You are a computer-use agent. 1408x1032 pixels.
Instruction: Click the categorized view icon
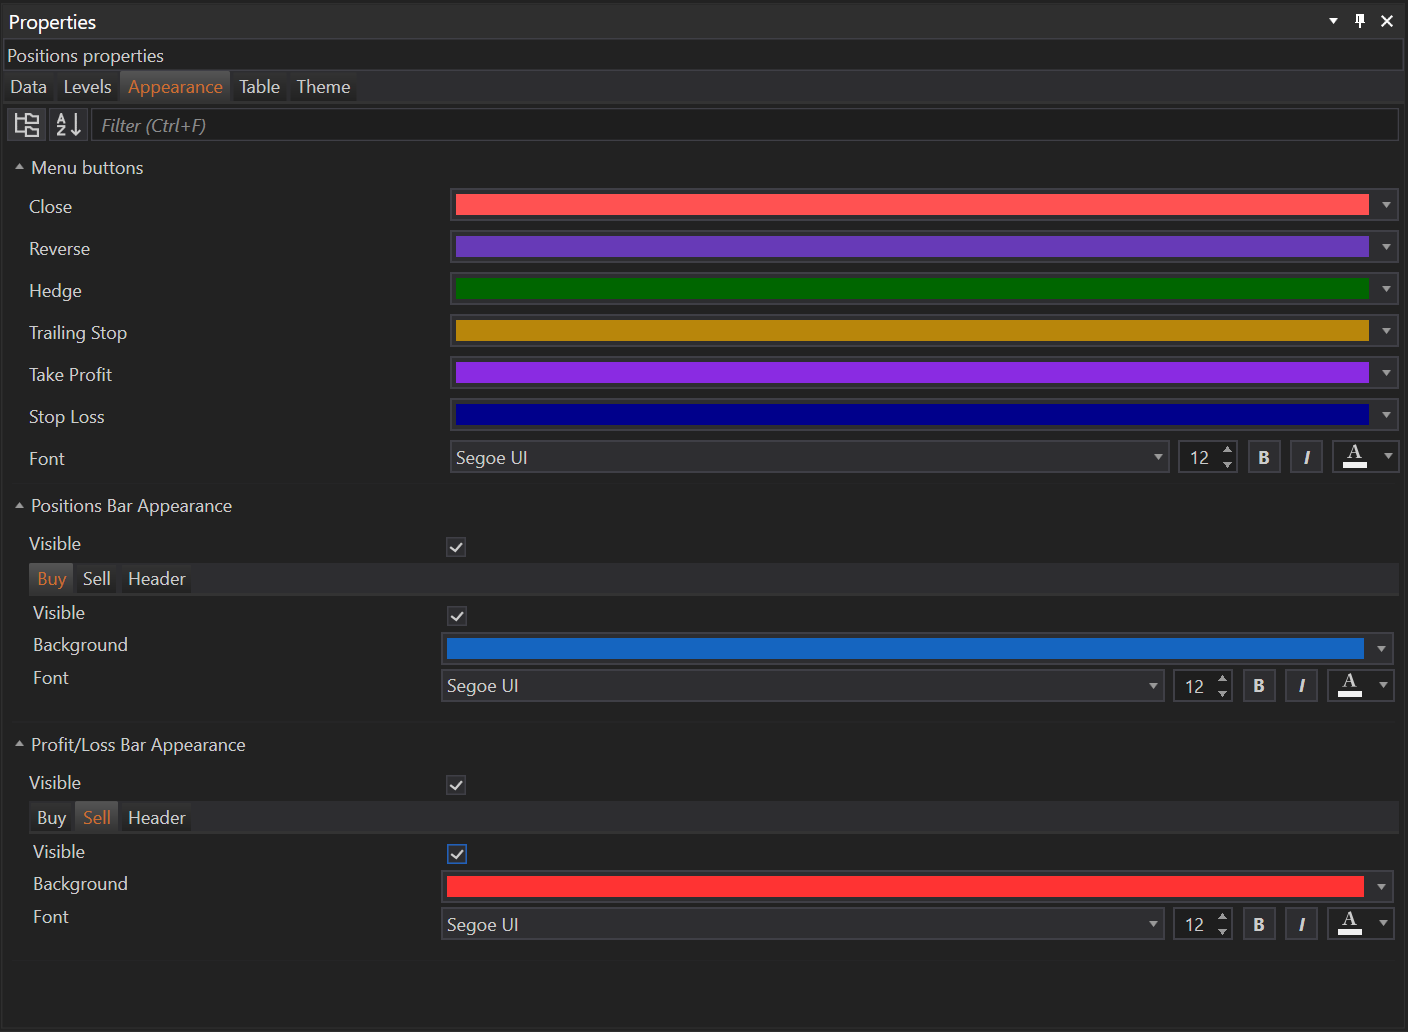point(27,125)
